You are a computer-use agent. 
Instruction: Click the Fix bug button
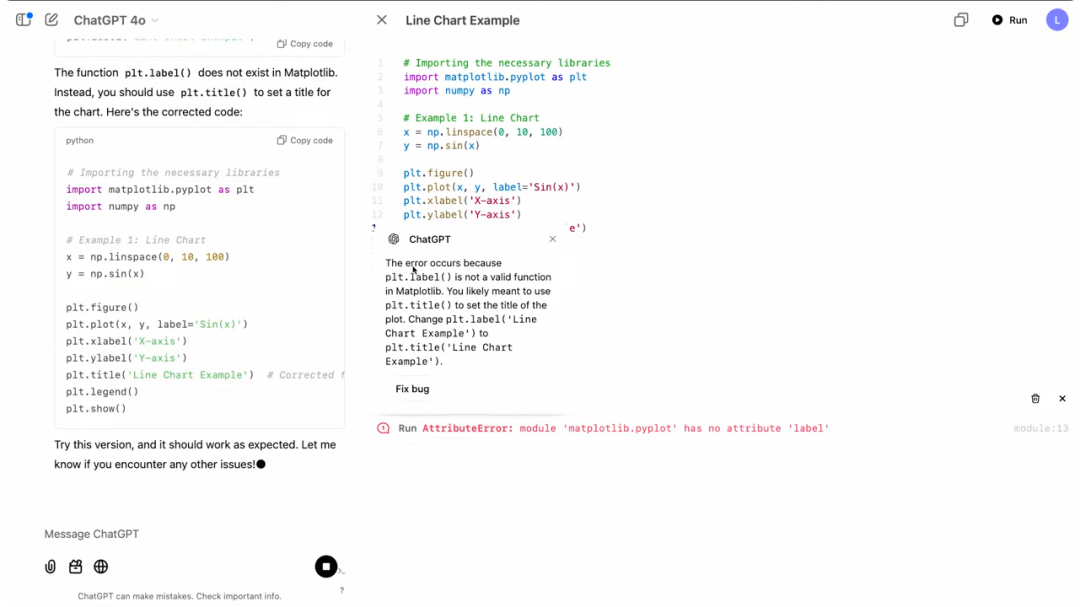412,389
